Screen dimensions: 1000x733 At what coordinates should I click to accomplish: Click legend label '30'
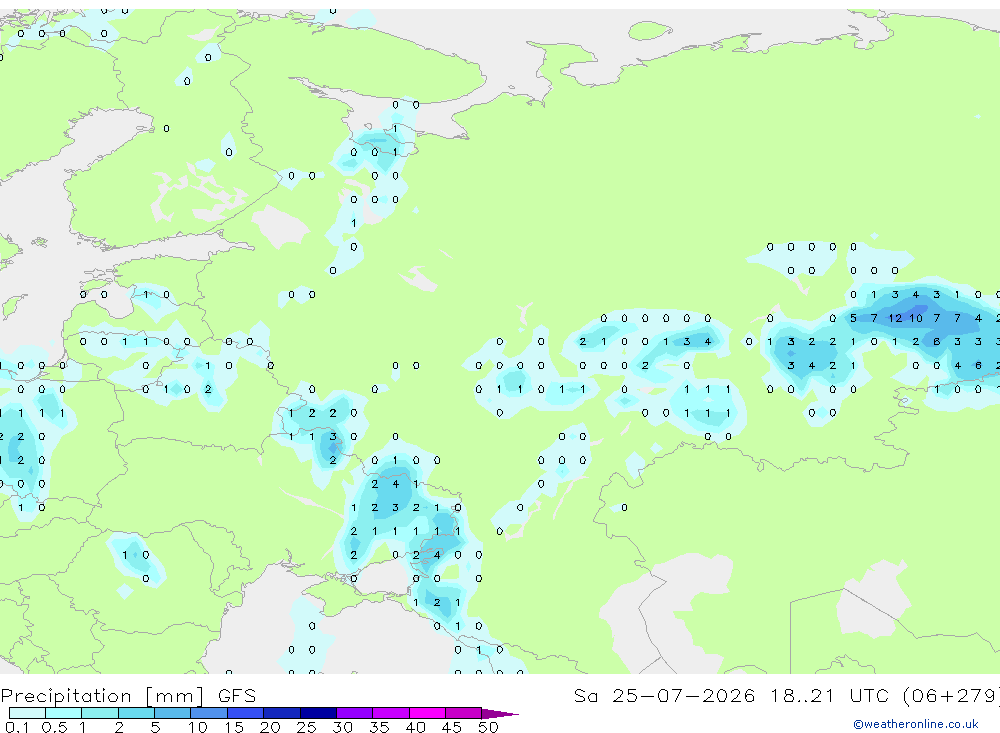[x=342, y=727]
